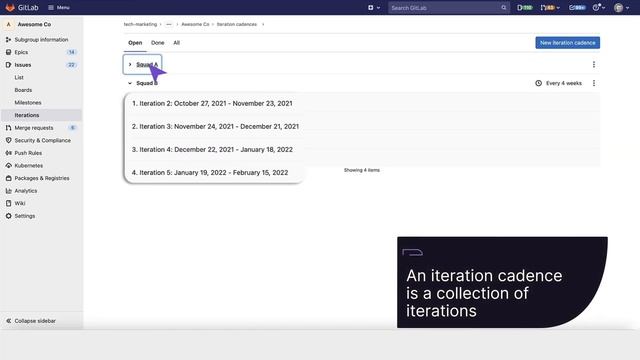
Task: Open the Awesome Co group in the sidebar
Action: pyautogui.click(x=34, y=24)
